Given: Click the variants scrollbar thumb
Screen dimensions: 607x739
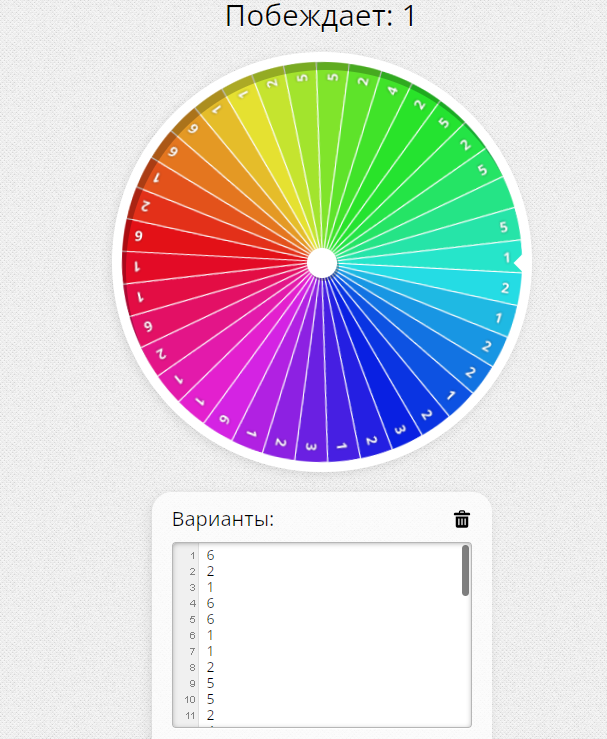Looking at the screenshot, I should (x=465, y=570).
